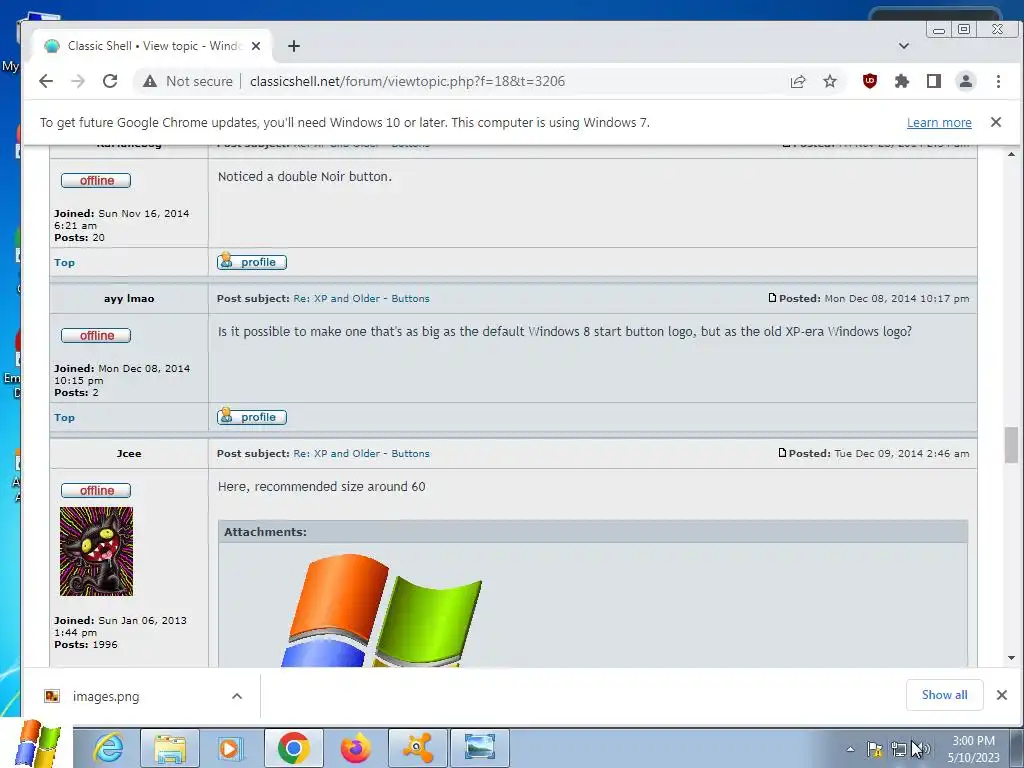Reload the Classic Shell forum page
The height and width of the screenshot is (768, 1024).
[x=110, y=81]
